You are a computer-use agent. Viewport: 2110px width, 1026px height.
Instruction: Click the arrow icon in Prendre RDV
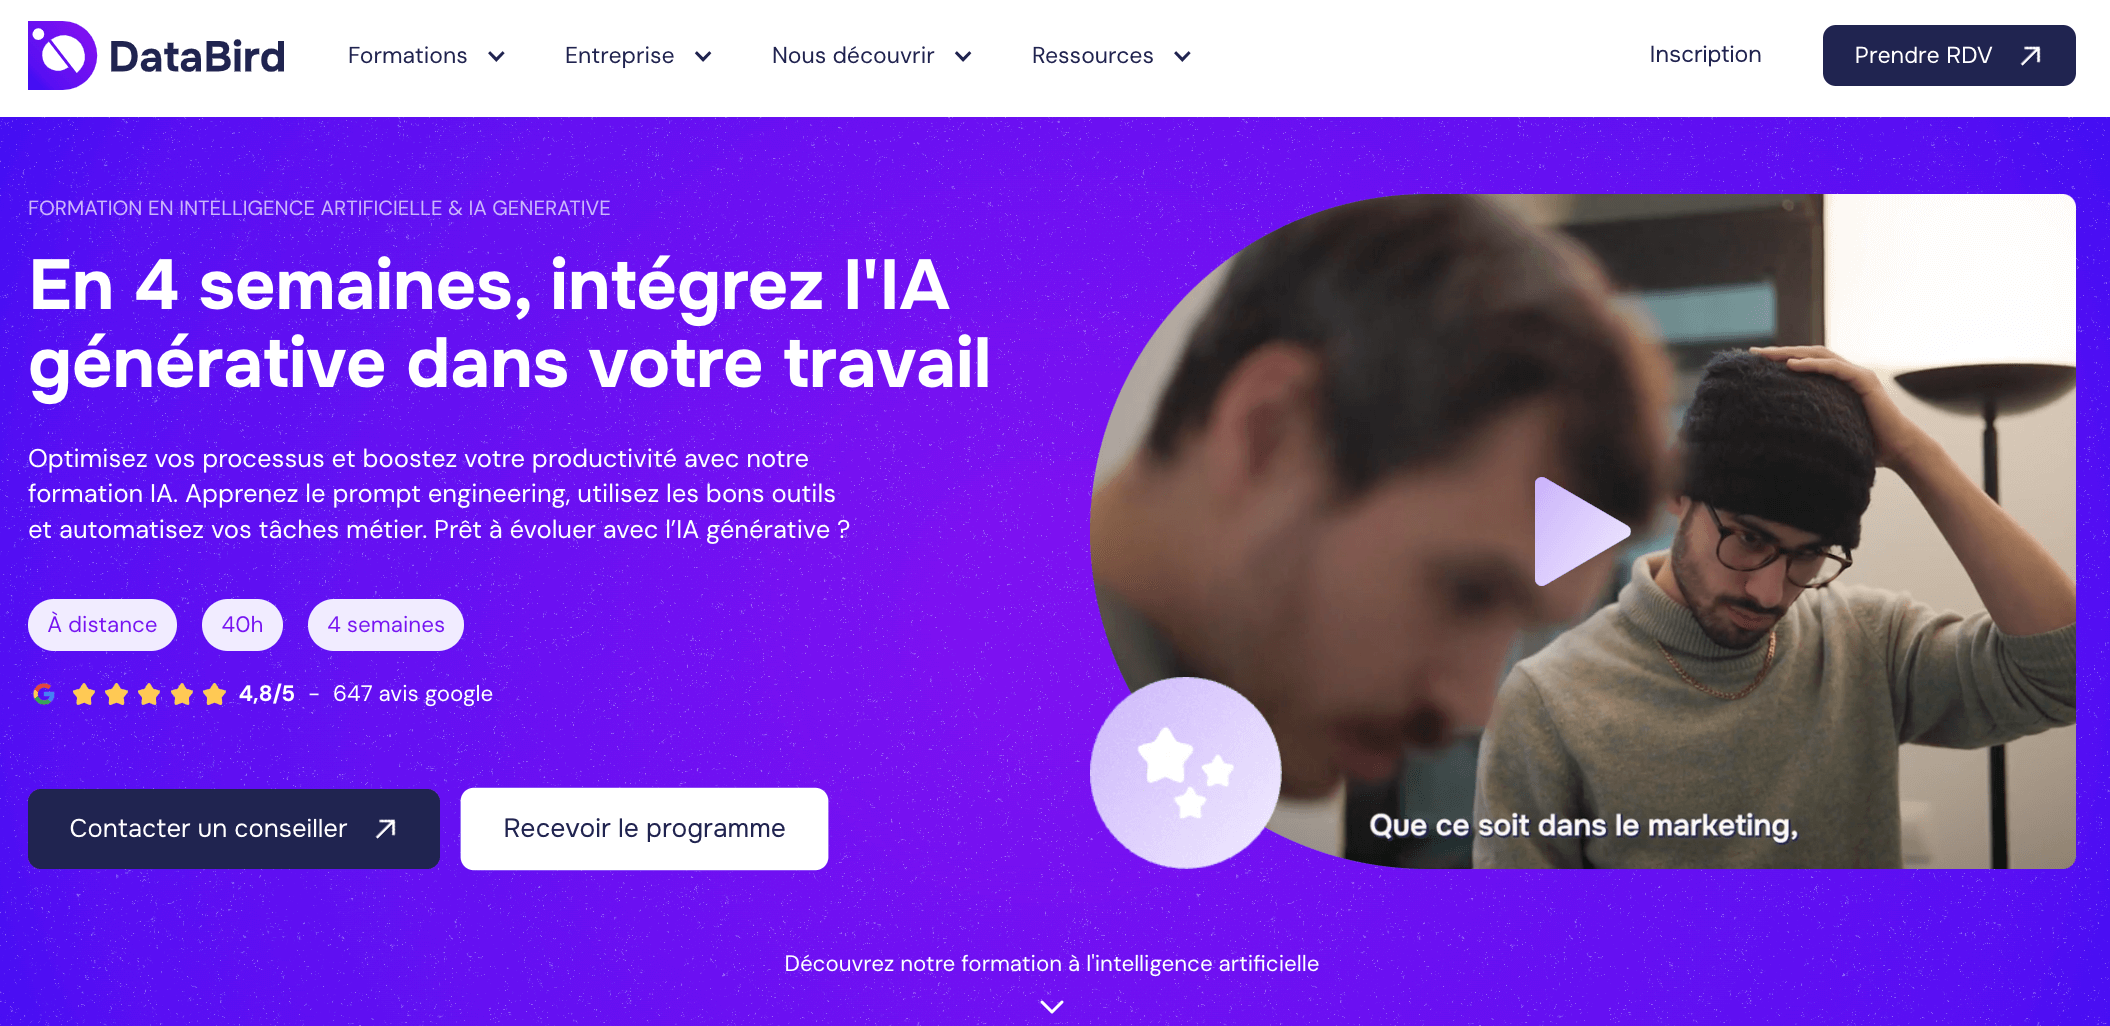click(x=2030, y=56)
